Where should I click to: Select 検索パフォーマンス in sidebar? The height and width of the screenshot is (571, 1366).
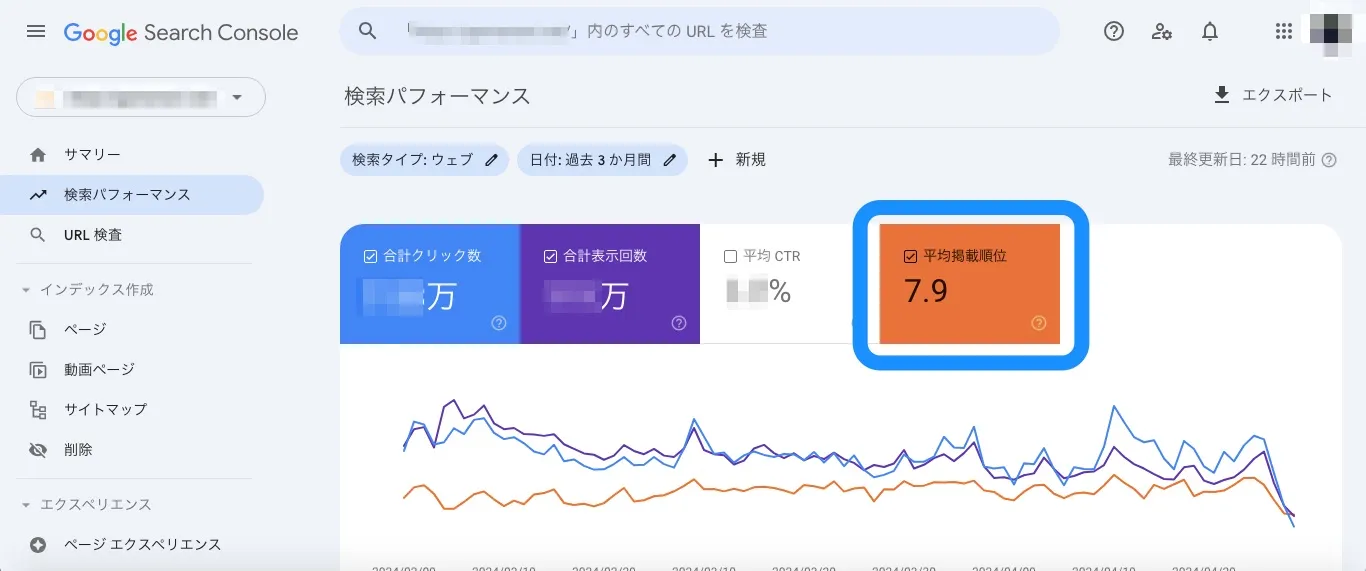pos(132,195)
